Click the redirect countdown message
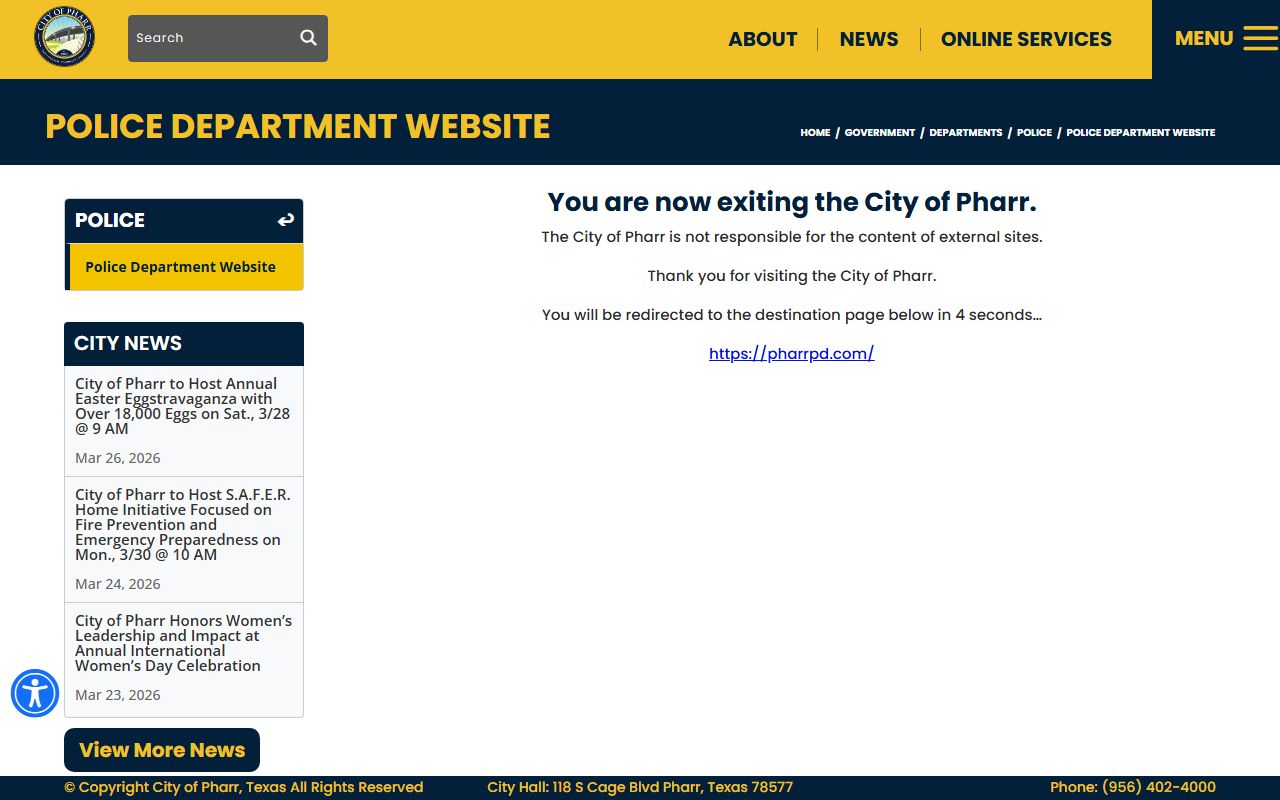The image size is (1280, 800). pos(792,315)
